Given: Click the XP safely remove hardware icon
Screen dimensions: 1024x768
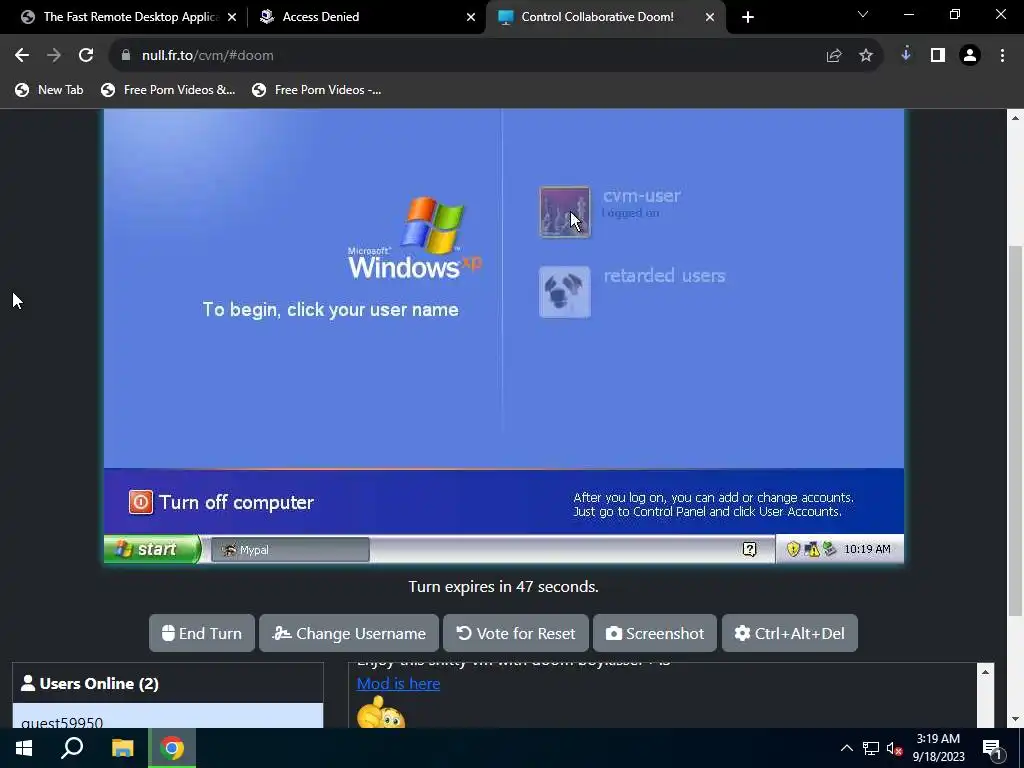Looking at the screenshot, I should (x=829, y=549).
